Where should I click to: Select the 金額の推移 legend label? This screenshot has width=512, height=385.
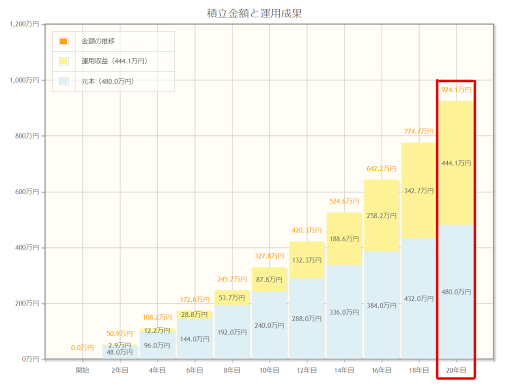98,41
